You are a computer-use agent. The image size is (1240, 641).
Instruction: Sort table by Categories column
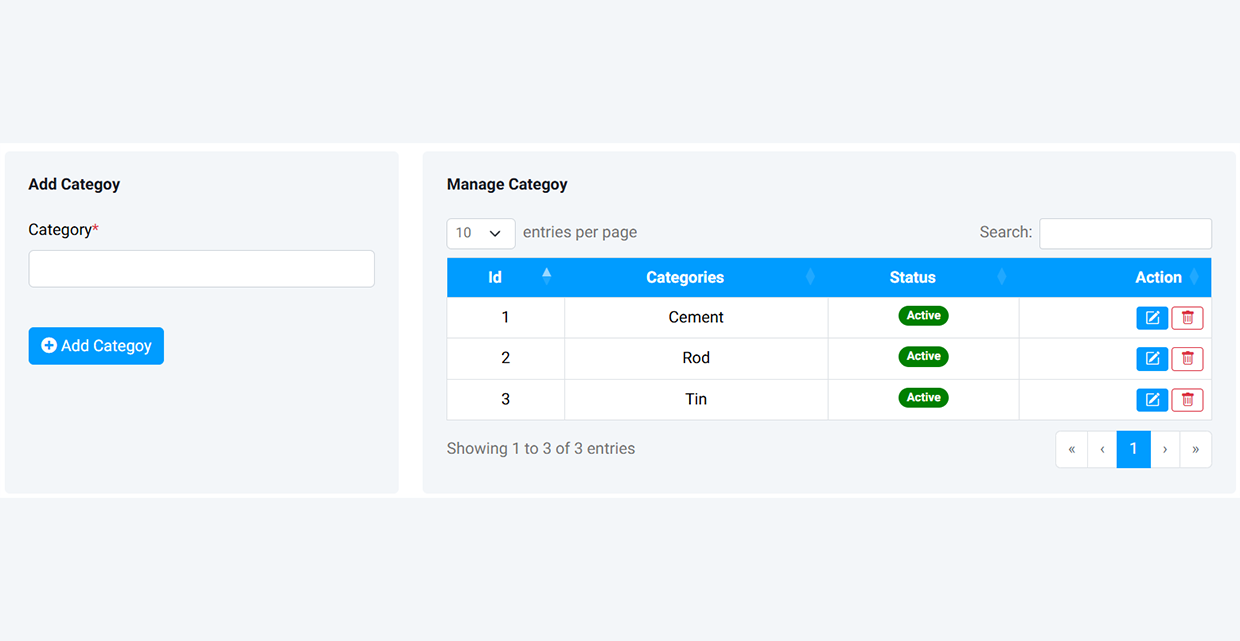coord(696,277)
